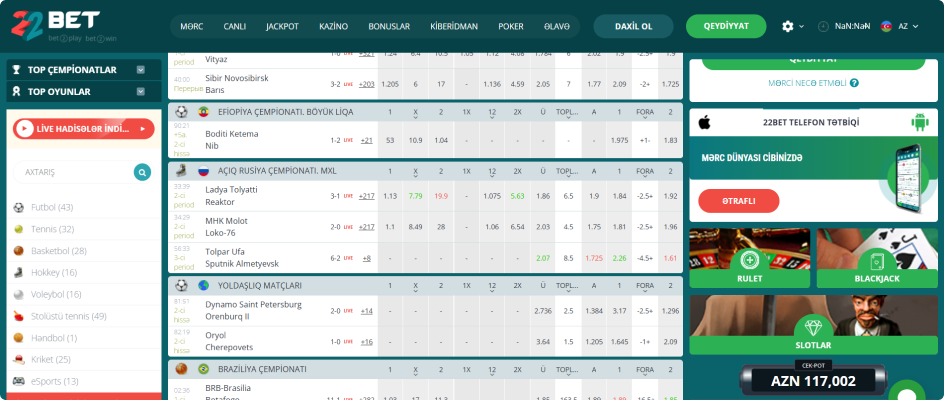Viewport: 944px width, 400px height.
Task: Open the Bonuslar menu item
Action: click(x=389, y=27)
